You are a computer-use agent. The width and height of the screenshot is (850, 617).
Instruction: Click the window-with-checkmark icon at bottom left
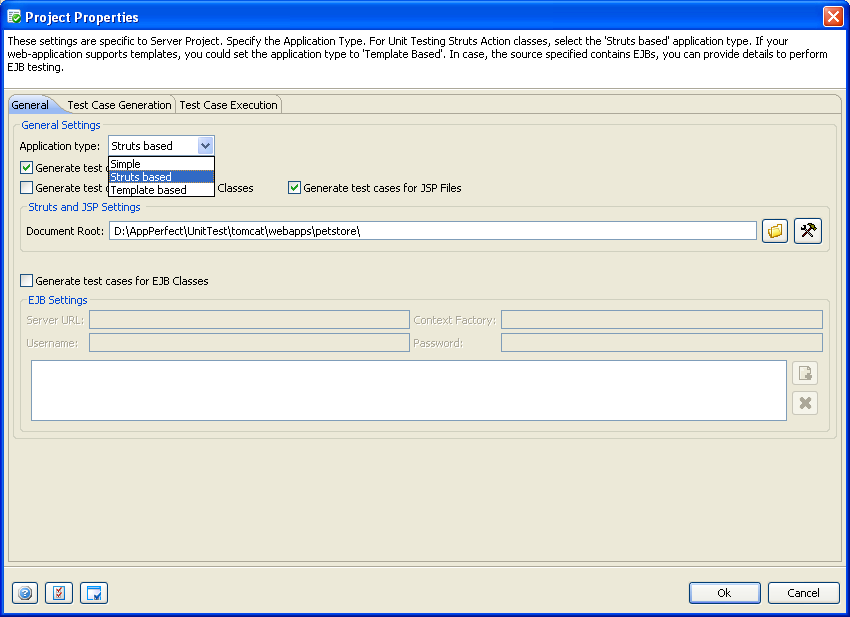(x=94, y=593)
